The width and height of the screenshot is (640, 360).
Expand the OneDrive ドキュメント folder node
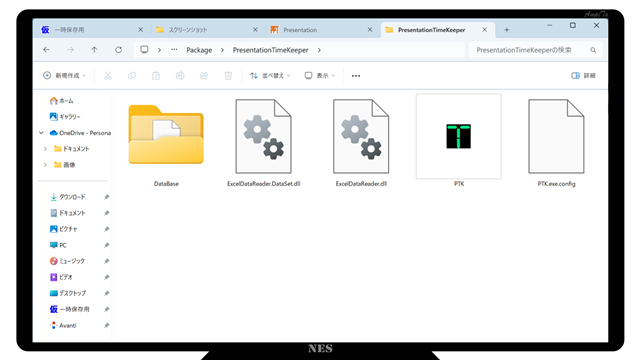(45, 149)
